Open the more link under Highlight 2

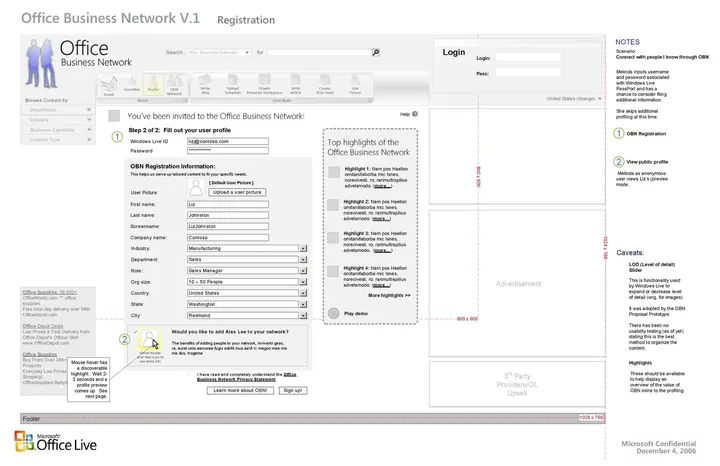click(x=381, y=219)
